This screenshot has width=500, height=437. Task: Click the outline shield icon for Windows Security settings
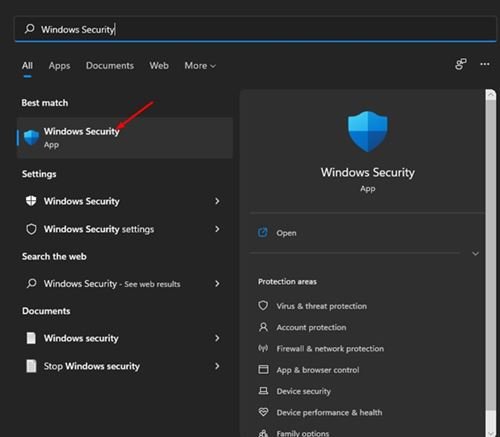(x=31, y=229)
